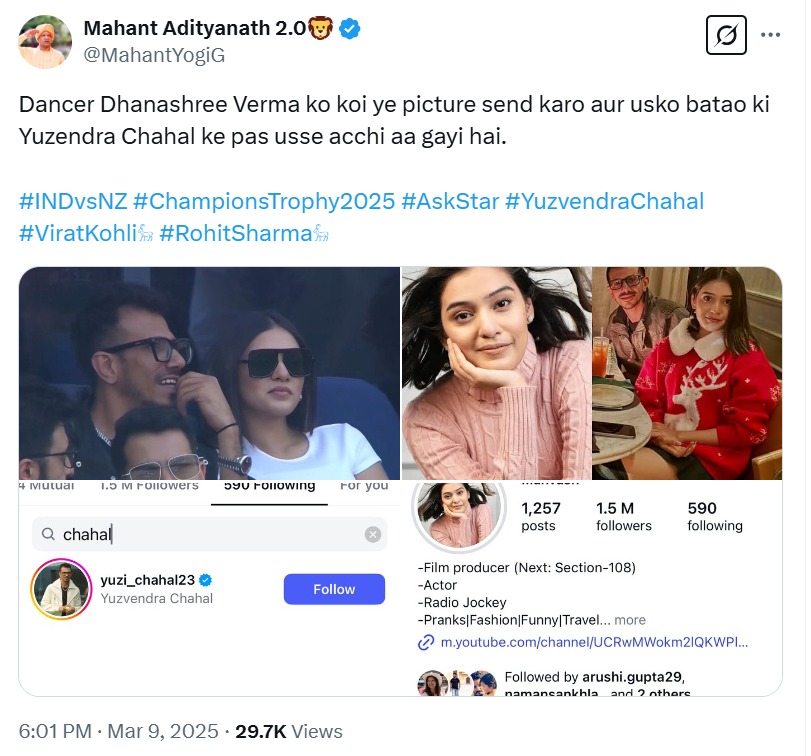Viewport: 811px width, 756px height.
Task: Expand bio with the more link
Action: 630,620
